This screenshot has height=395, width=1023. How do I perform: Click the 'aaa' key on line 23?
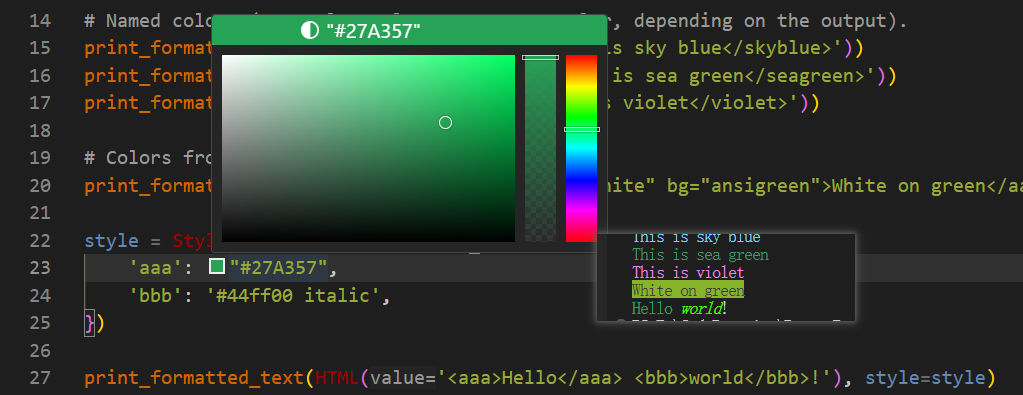click(157, 268)
